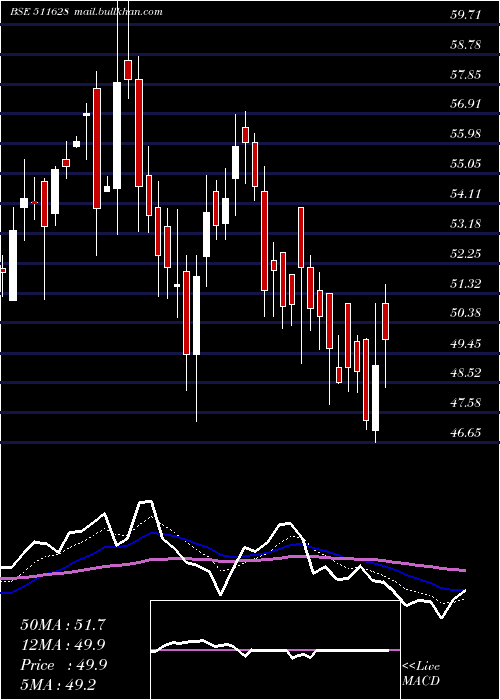Click the 5MA : 49.2 reading

coord(58,685)
